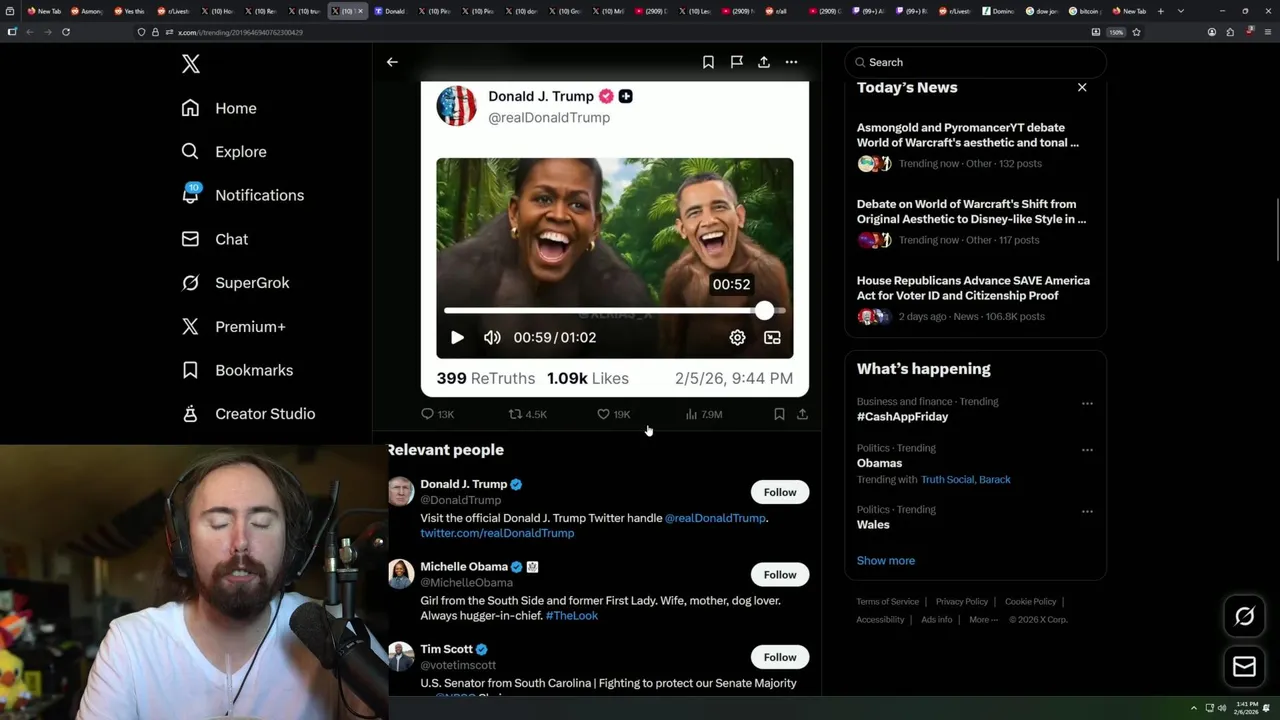Screen dimensions: 1280x720
Task: Open Privacy Policy footer link
Action: point(961,602)
